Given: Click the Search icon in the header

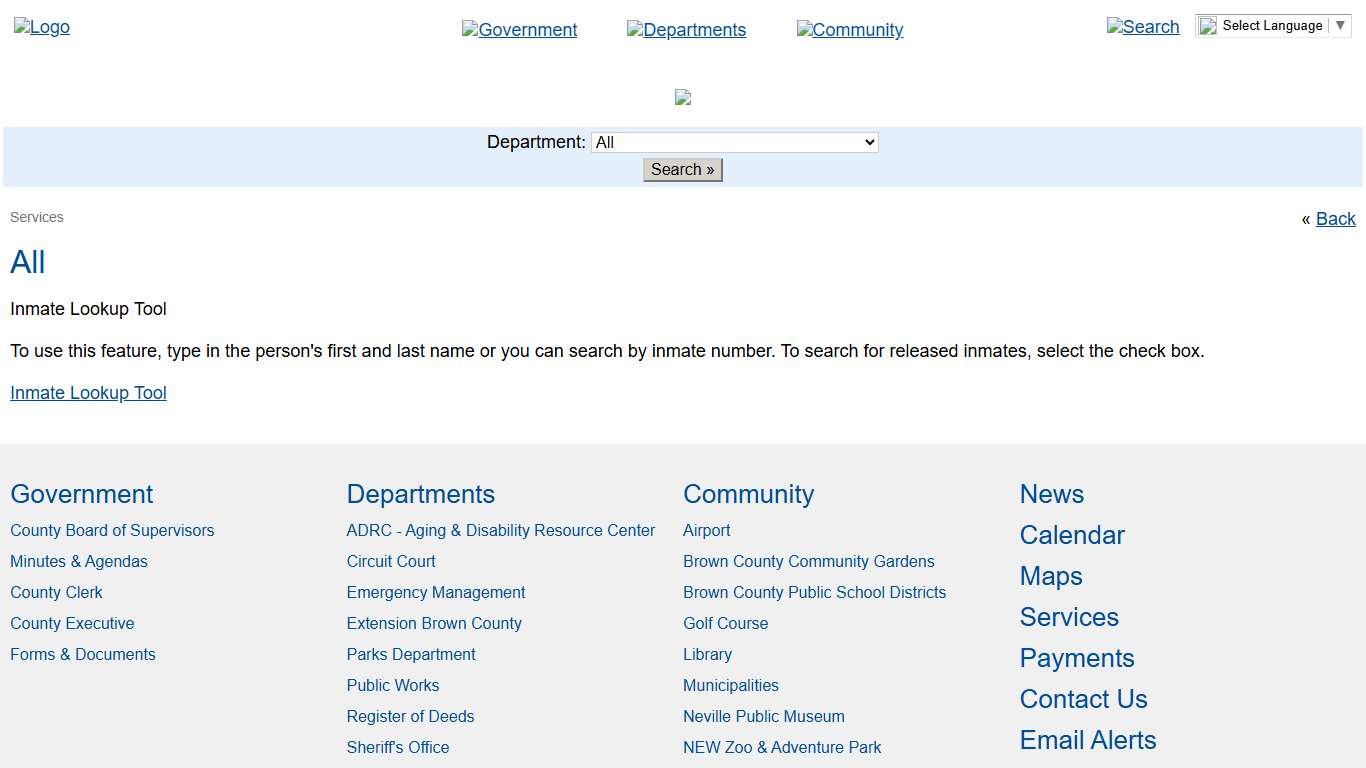Looking at the screenshot, I should (1143, 27).
